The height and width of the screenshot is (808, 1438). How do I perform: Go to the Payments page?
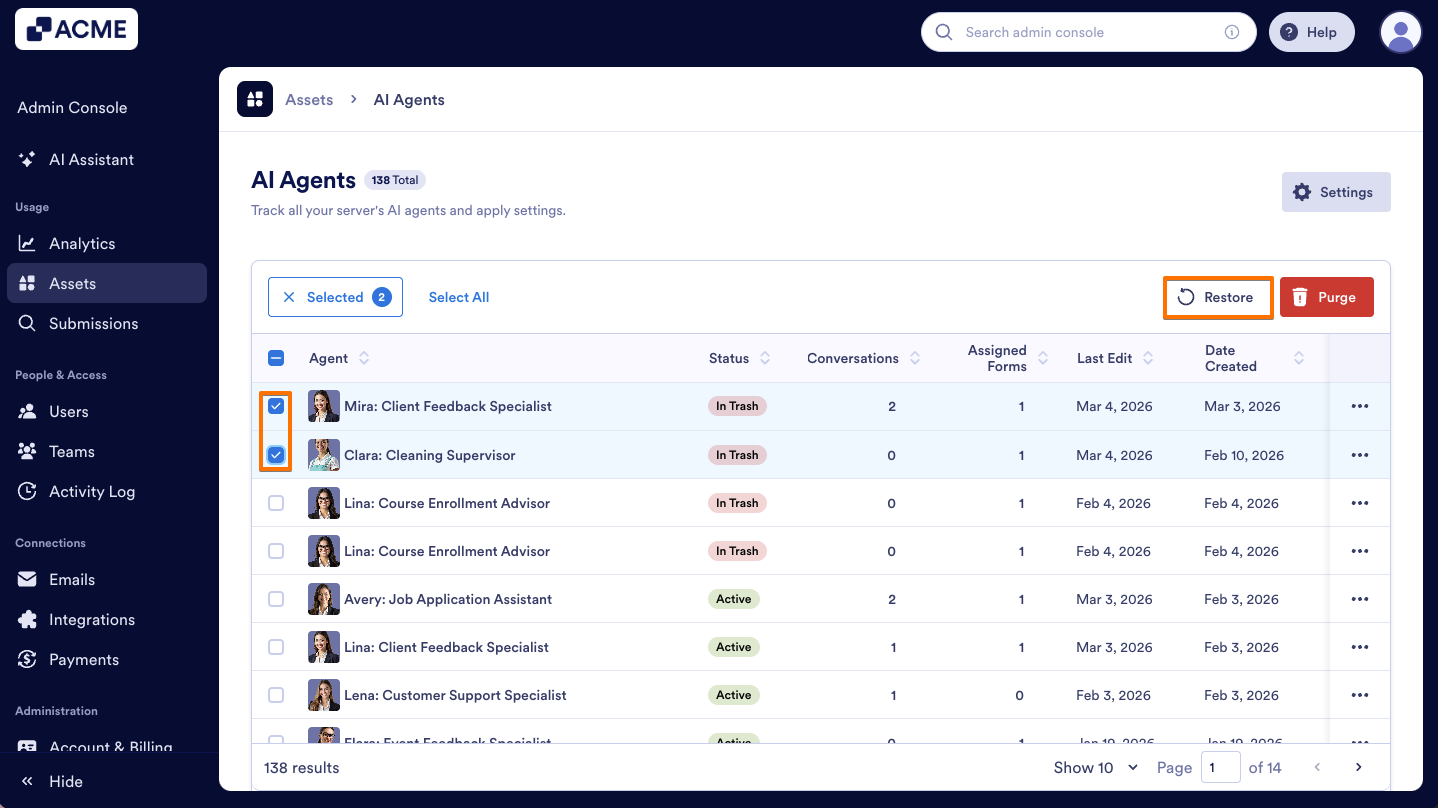[x=84, y=659]
